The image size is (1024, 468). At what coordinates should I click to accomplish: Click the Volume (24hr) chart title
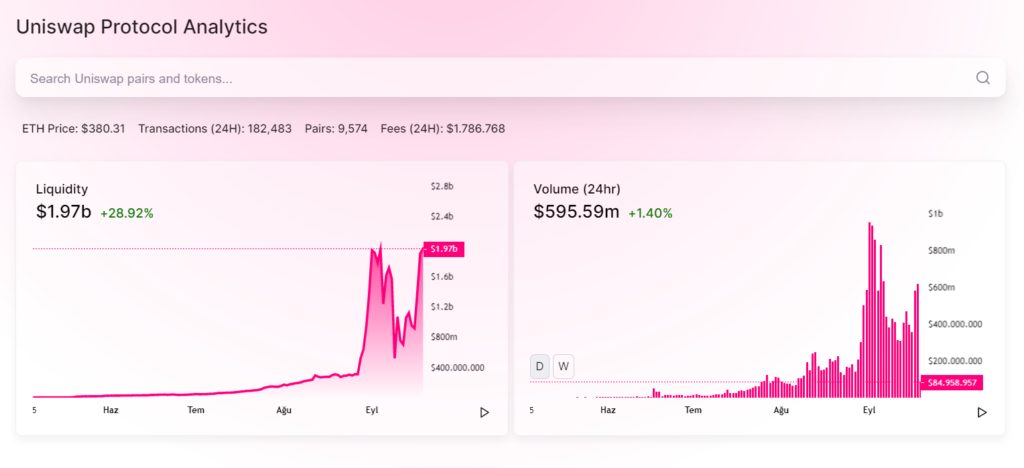577,189
